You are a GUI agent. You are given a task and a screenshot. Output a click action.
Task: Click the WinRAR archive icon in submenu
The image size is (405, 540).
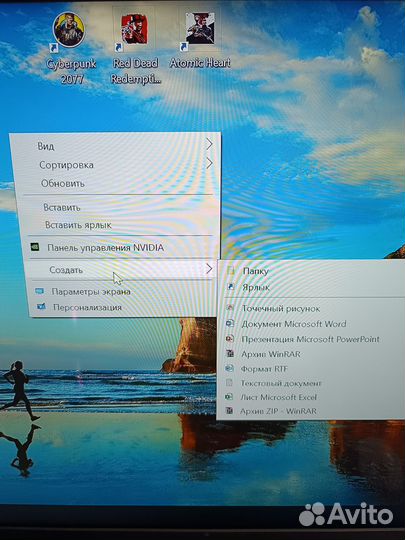pos(230,353)
